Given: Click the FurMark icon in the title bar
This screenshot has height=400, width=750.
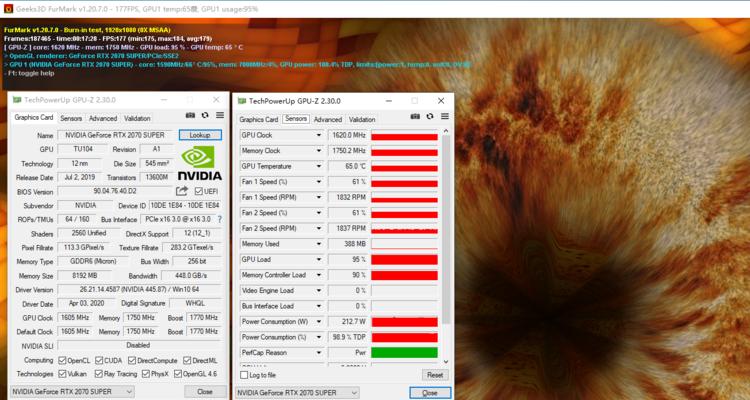Looking at the screenshot, I should 8,9.
